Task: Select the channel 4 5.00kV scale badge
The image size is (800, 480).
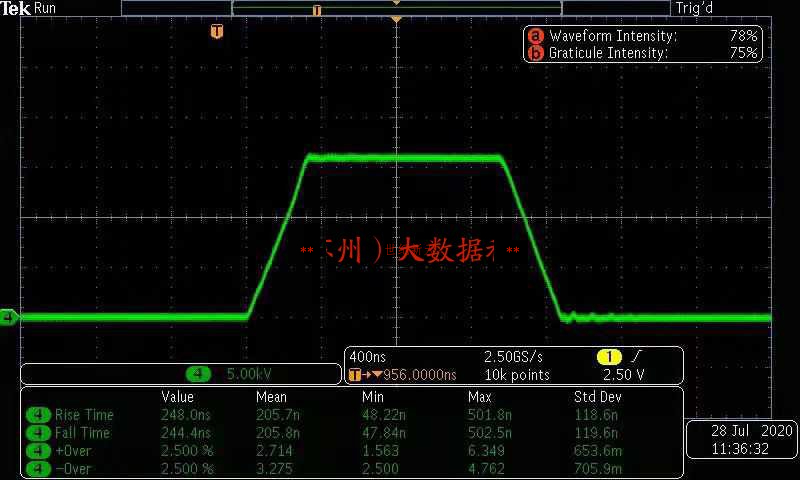Action: pyautogui.click(x=200, y=374)
